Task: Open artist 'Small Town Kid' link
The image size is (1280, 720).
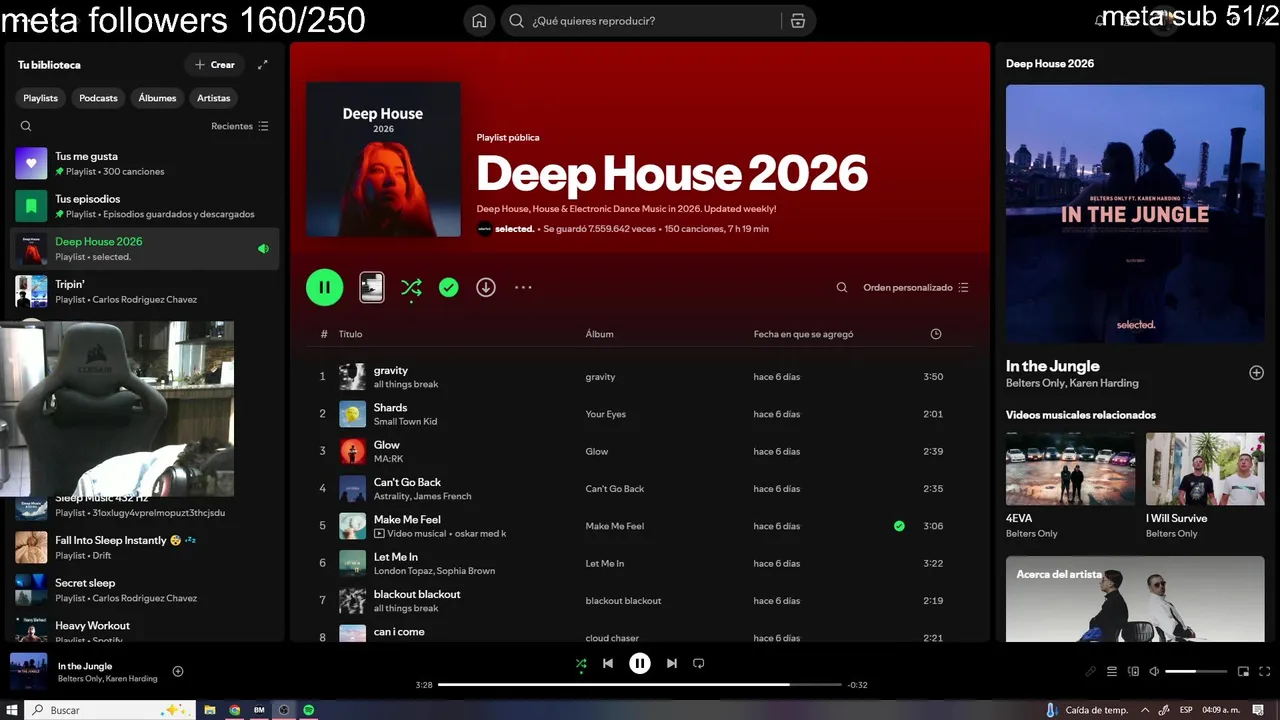Action: point(405,421)
